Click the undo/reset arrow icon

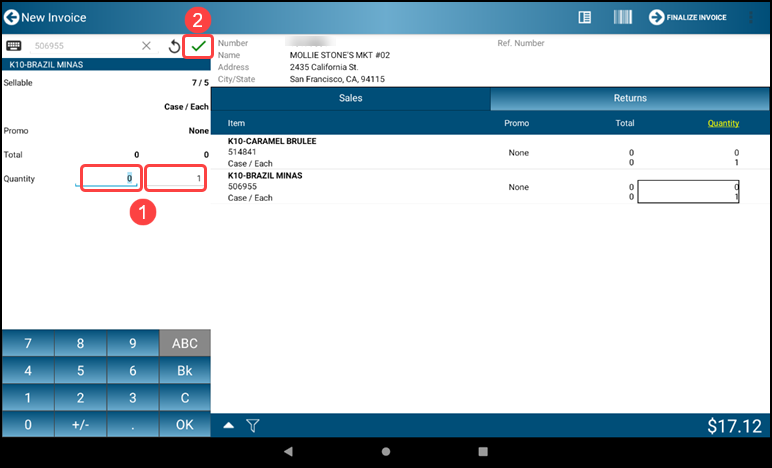click(174, 46)
